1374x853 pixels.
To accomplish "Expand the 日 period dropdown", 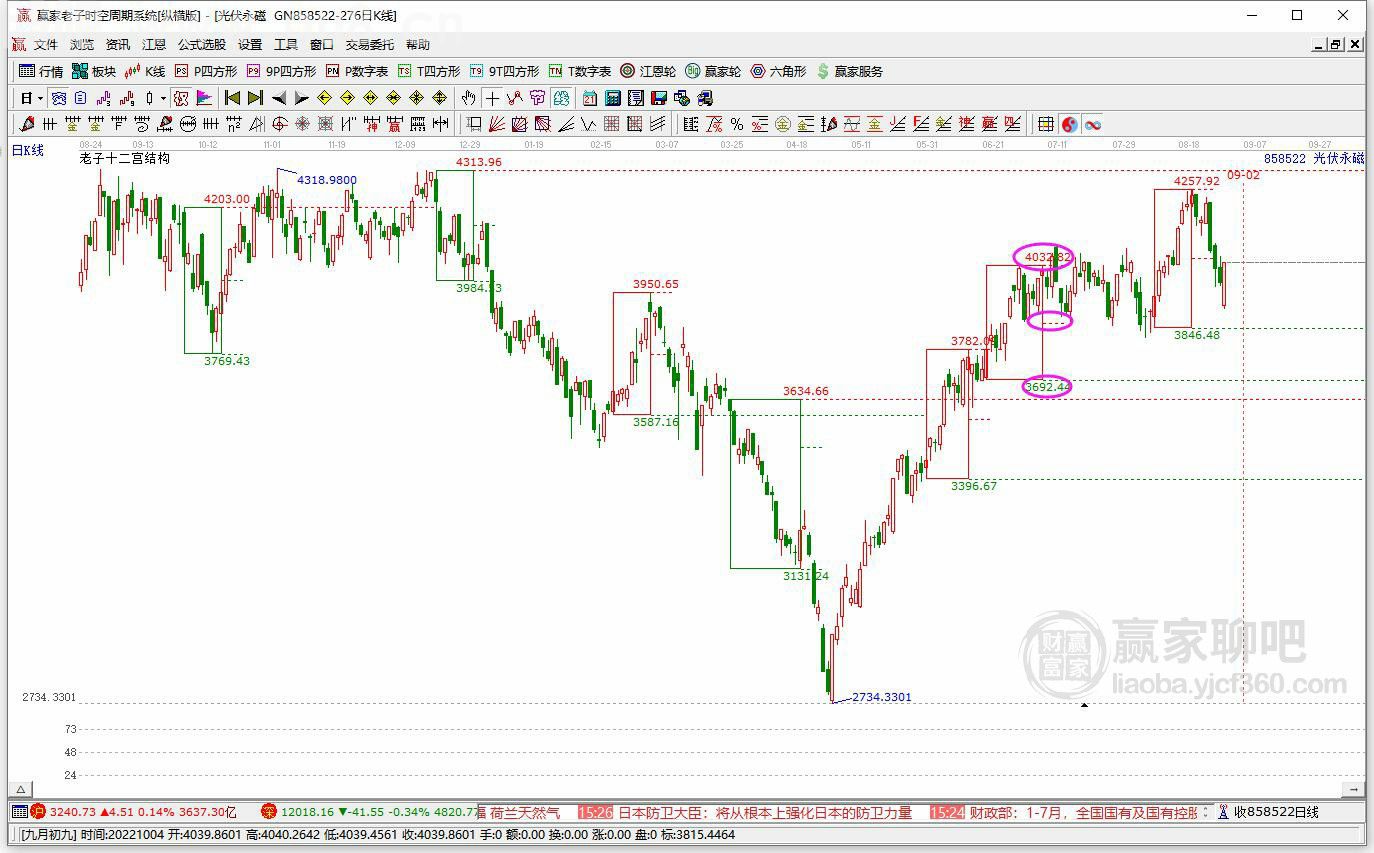I will click(x=40, y=98).
